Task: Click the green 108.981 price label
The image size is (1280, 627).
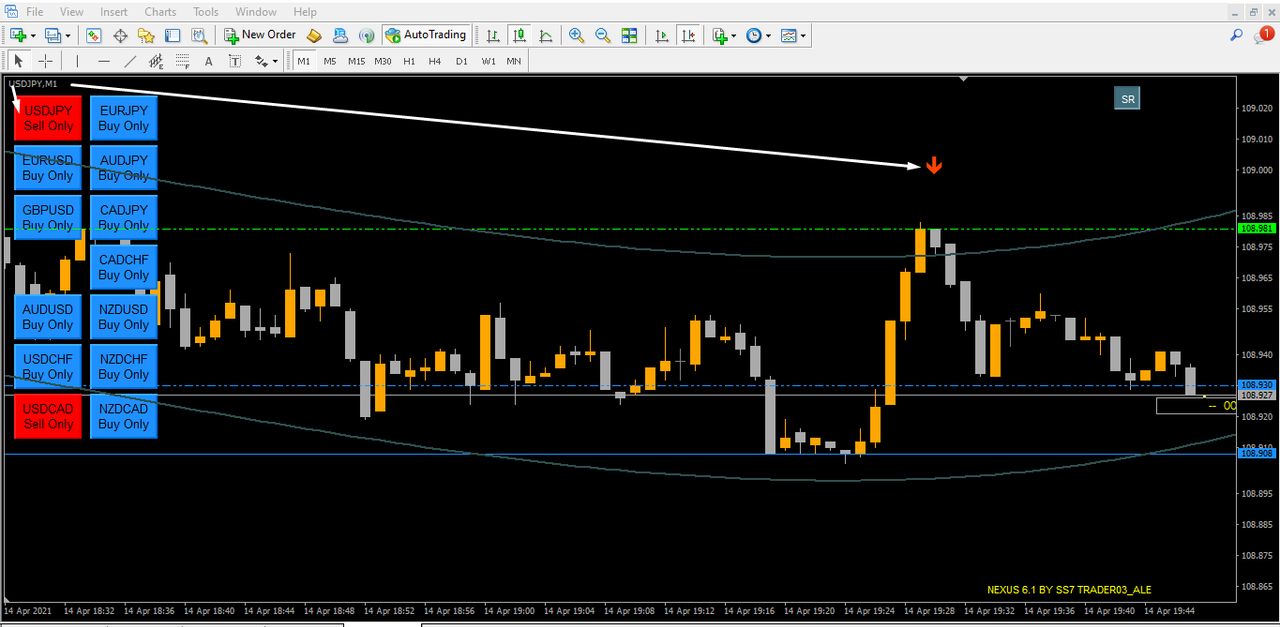Action: tap(1257, 229)
